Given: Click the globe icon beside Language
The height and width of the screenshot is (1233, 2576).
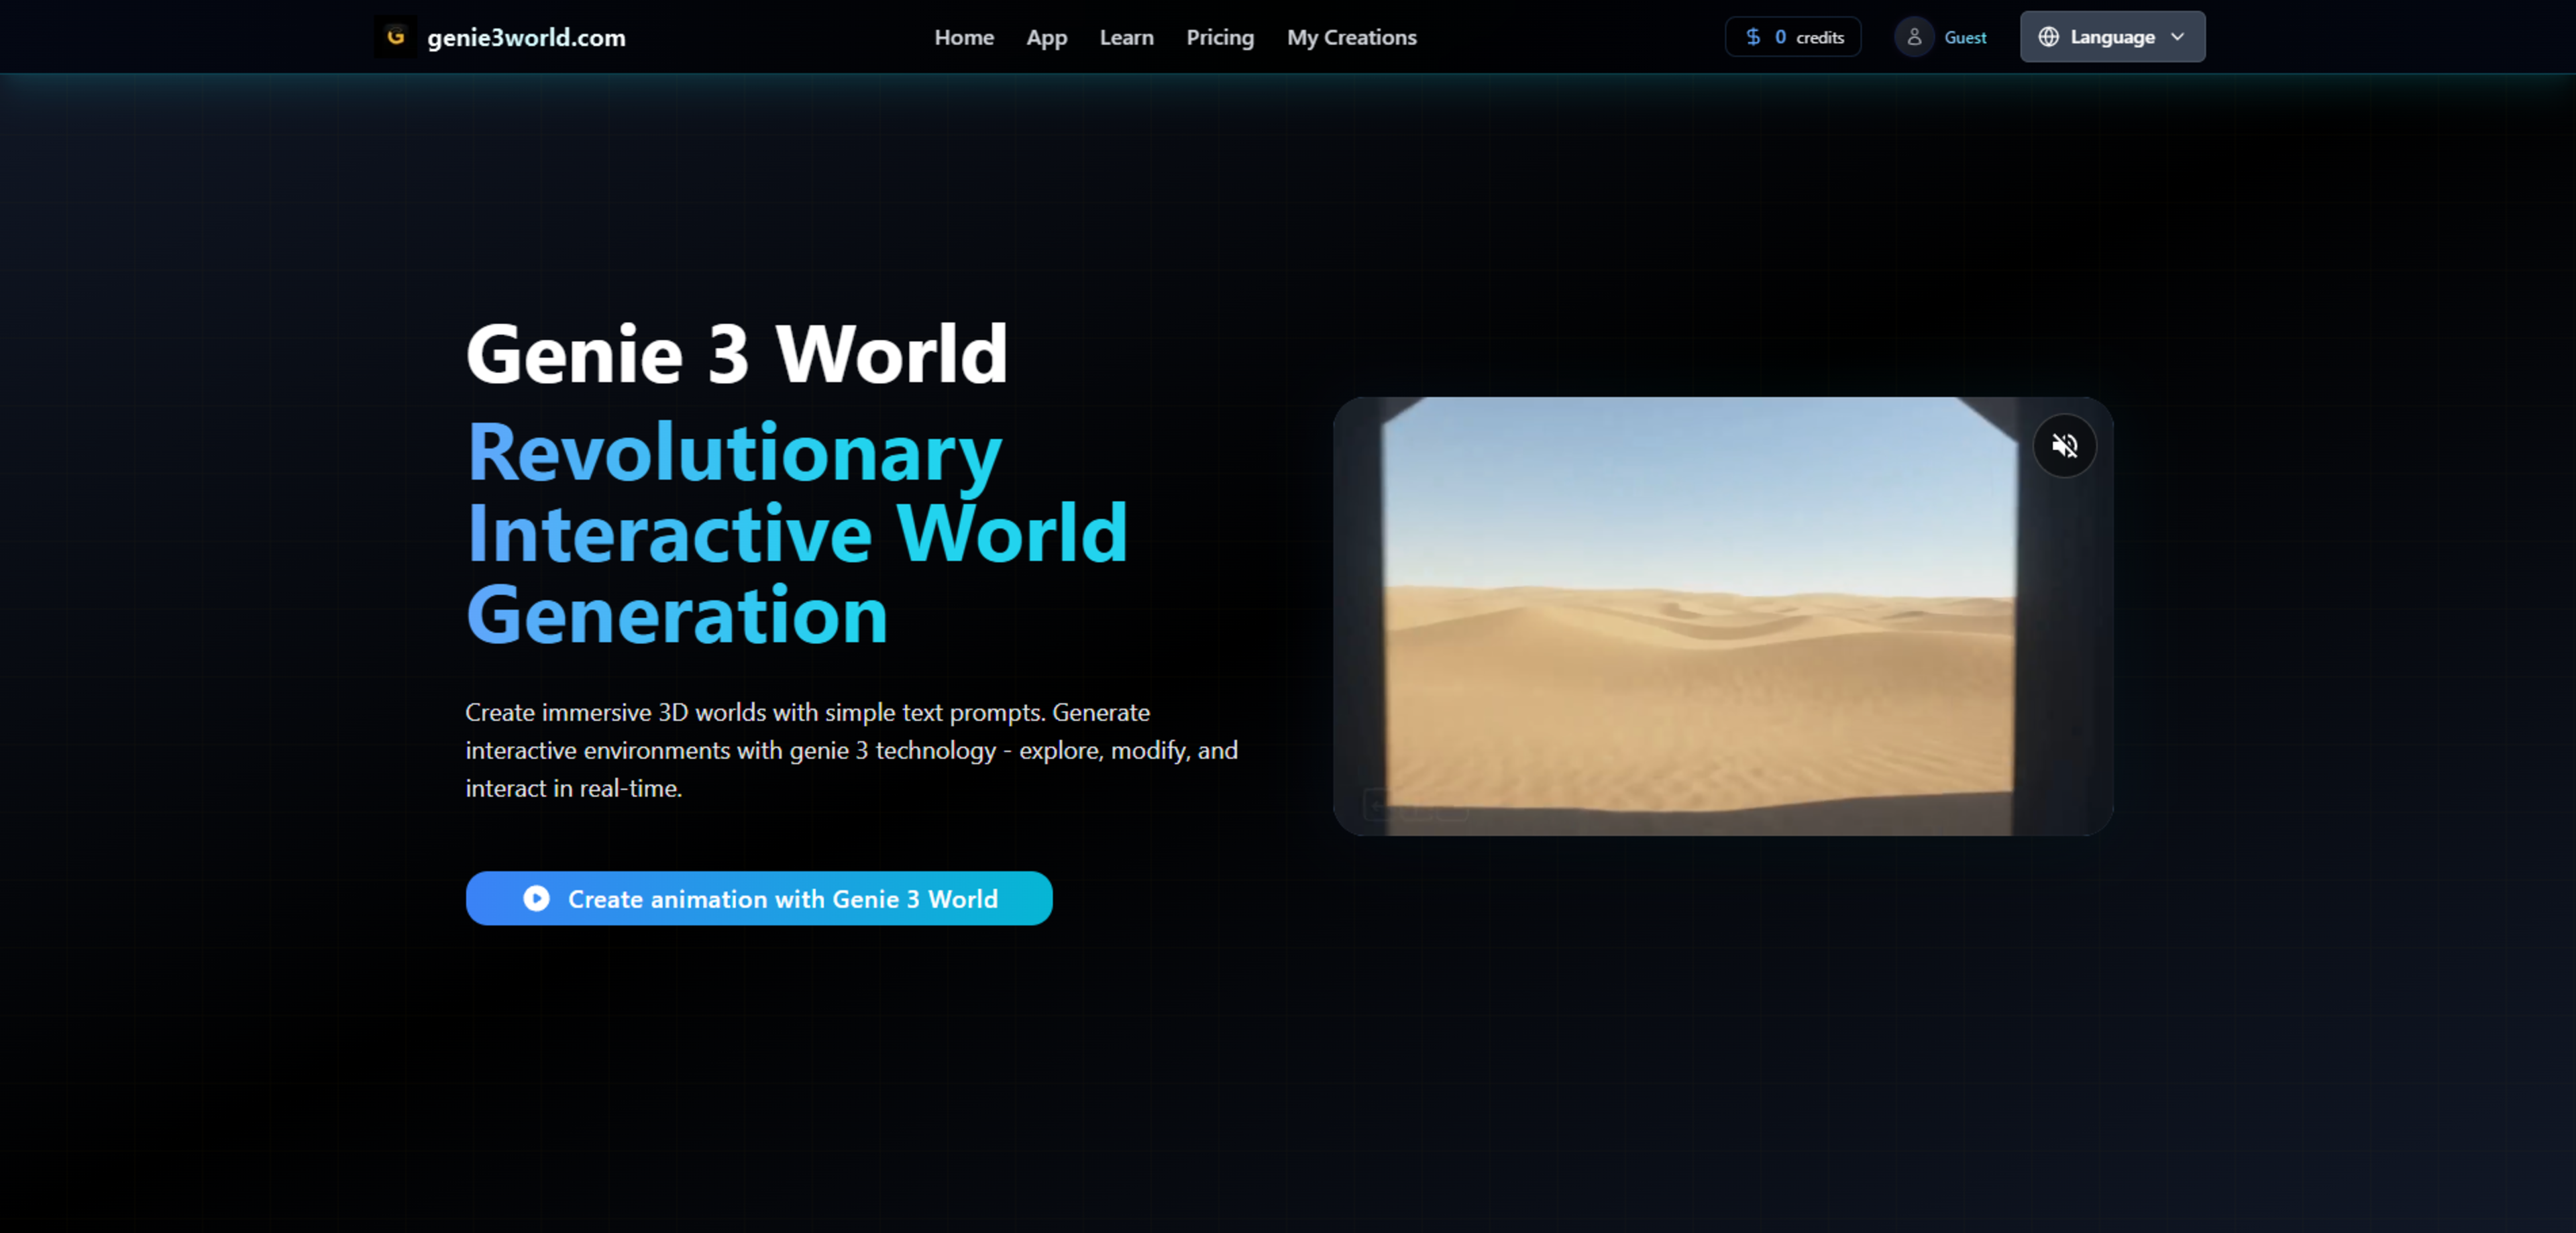Looking at the screenshot, I should pyautogui.click(x=2048, y=37).
